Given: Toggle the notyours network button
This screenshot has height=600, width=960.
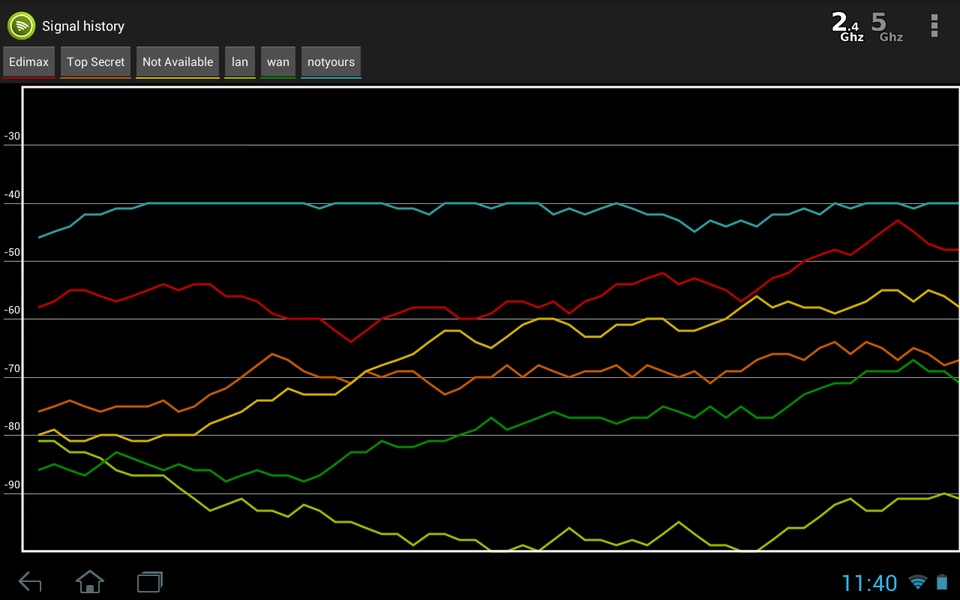Looking at the screenshot, I should point(331,62).
